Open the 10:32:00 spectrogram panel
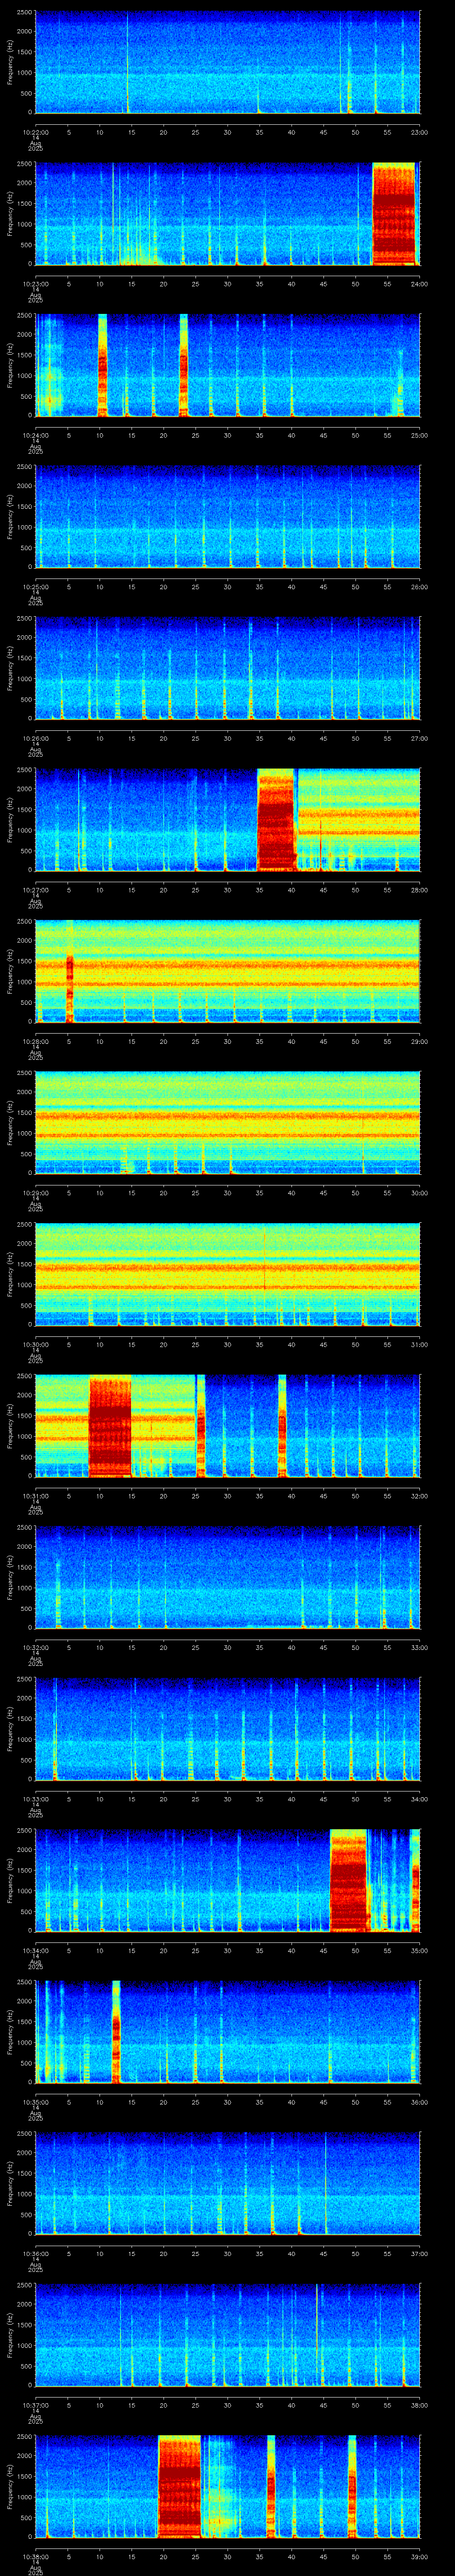The height and width of the screenshot is (2576, 455). point(227,1578)
